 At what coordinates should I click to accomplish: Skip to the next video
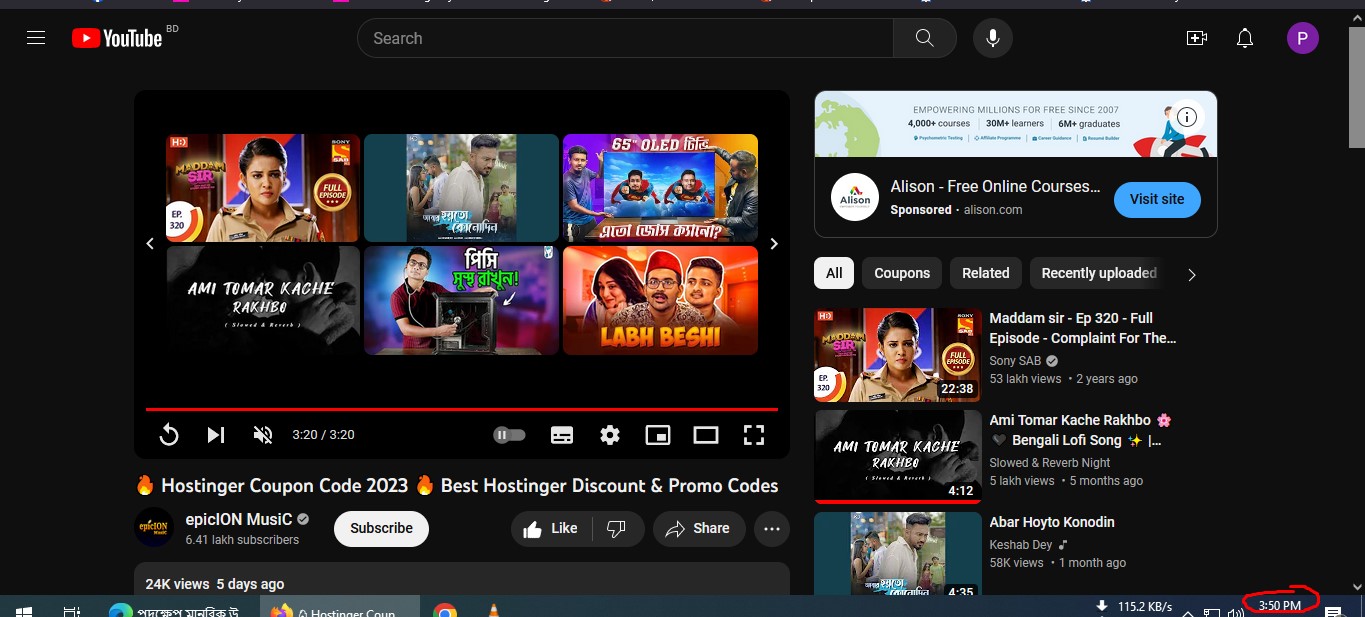click(215, 435)
